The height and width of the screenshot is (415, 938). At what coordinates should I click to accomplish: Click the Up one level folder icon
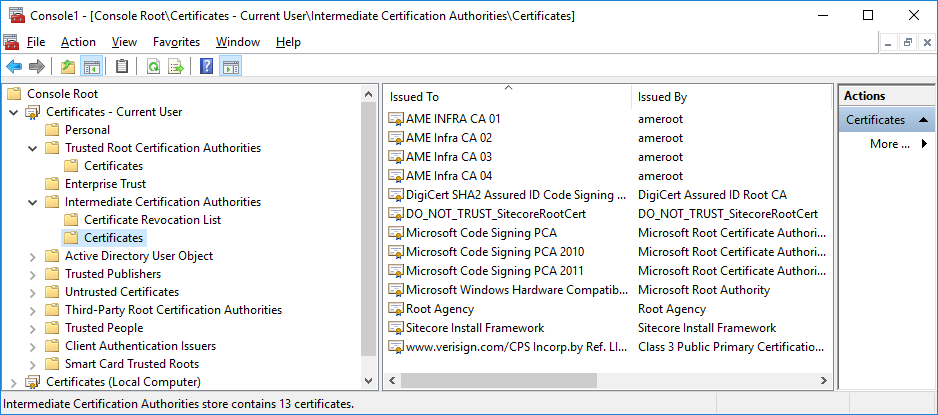click(68, 67)
